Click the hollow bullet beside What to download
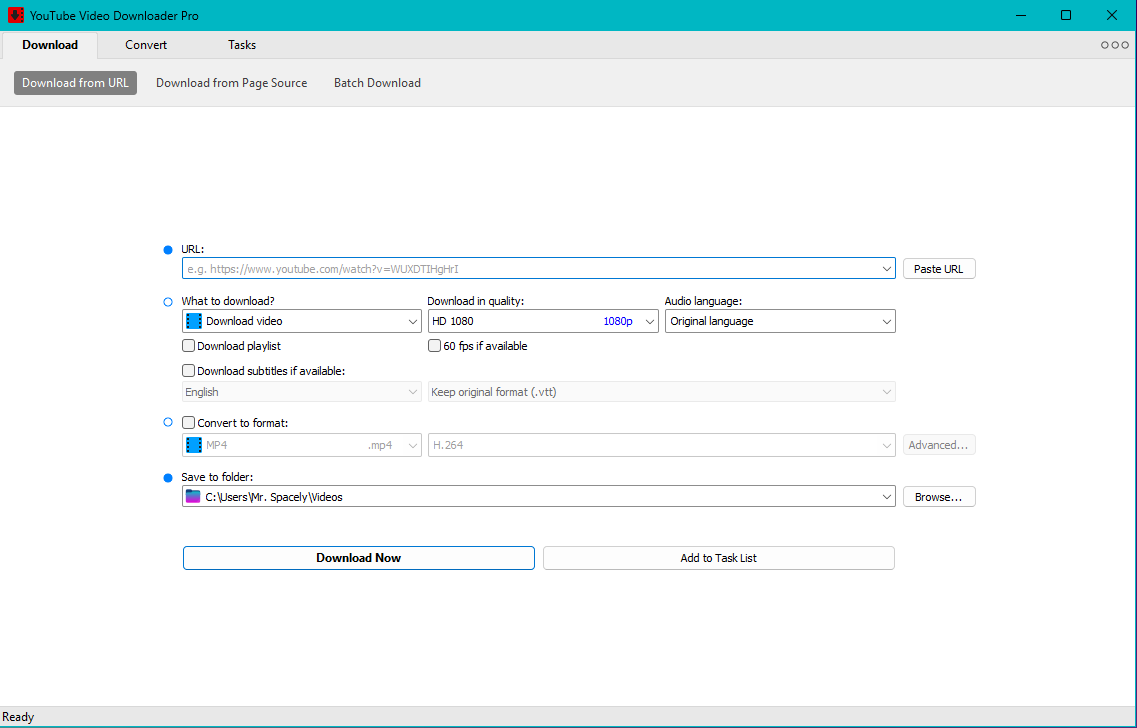The image size is (1137, 728). tap(168, 302)
